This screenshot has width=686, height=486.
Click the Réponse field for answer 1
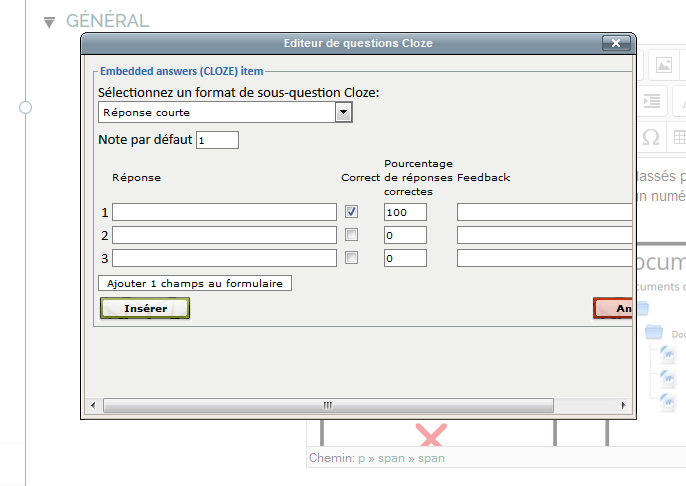224,212
